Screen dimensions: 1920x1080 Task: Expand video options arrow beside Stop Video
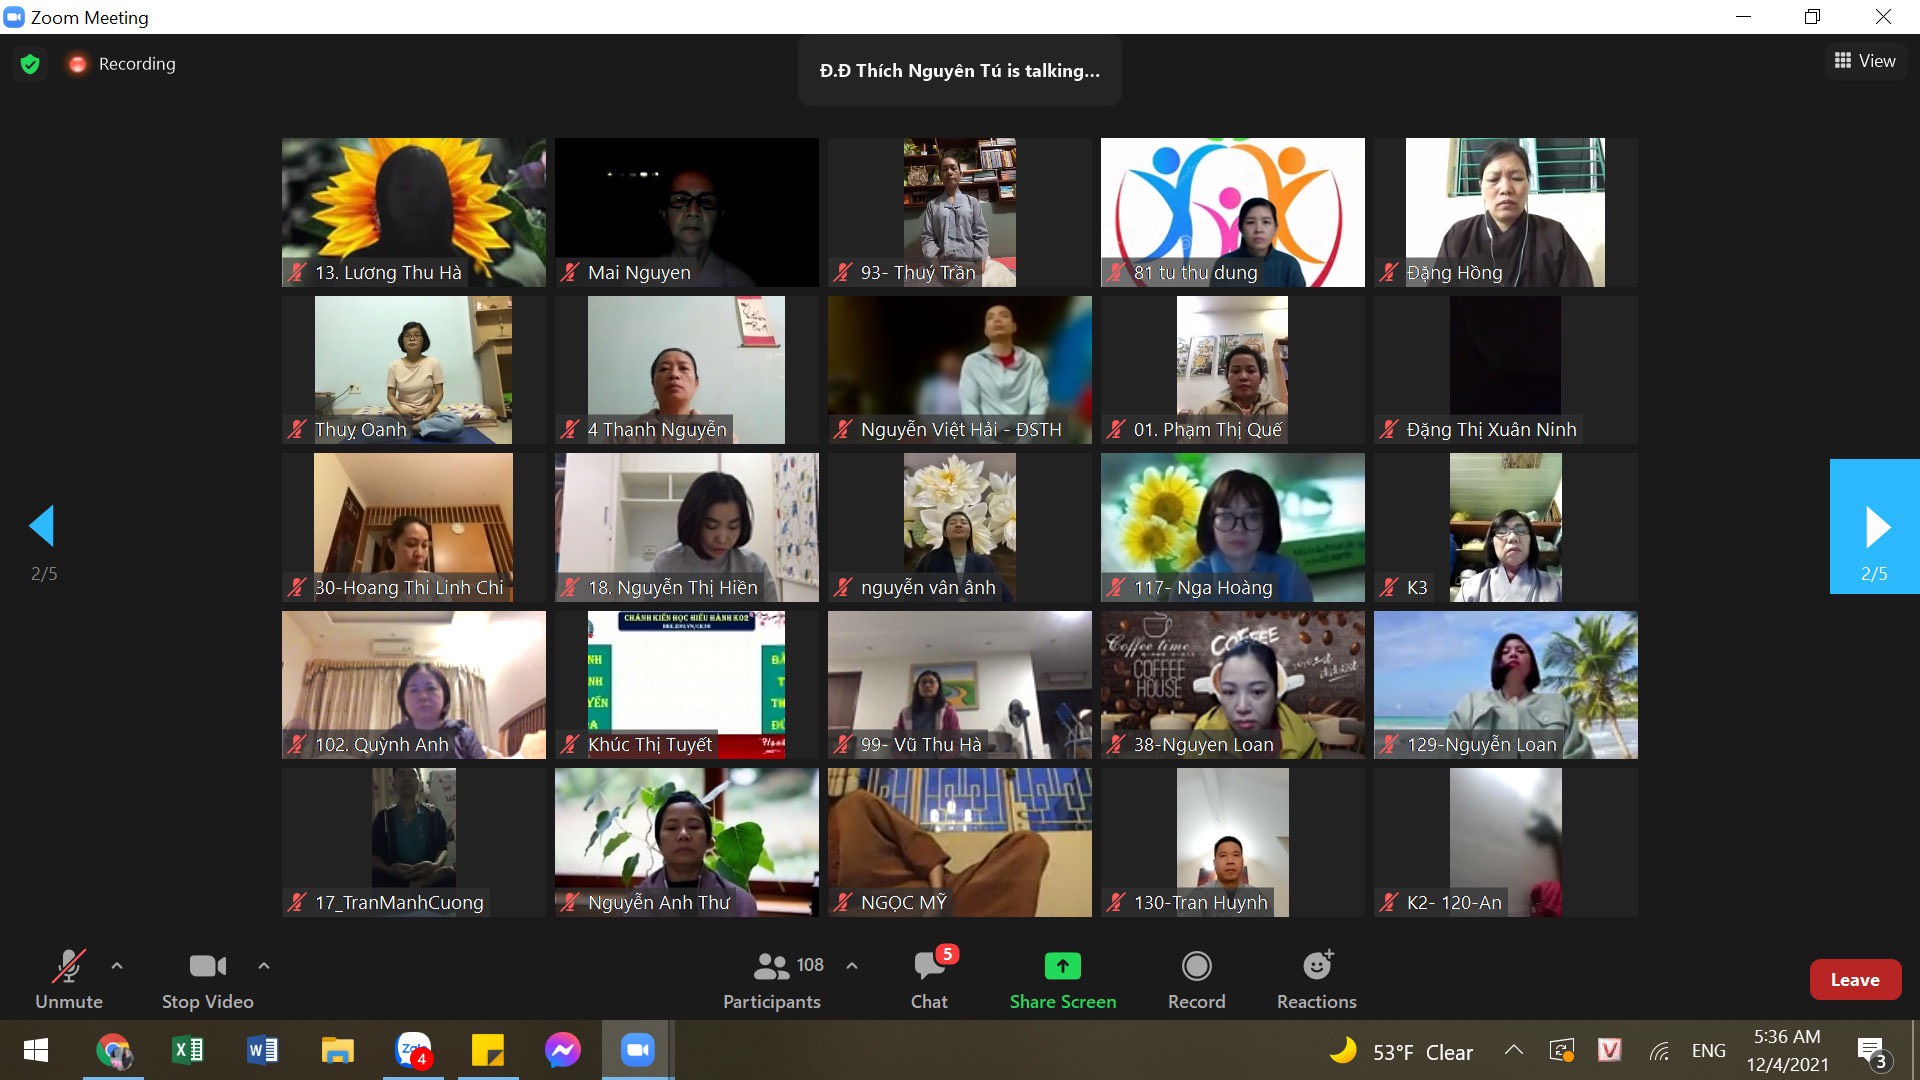[x=264, y=966]
